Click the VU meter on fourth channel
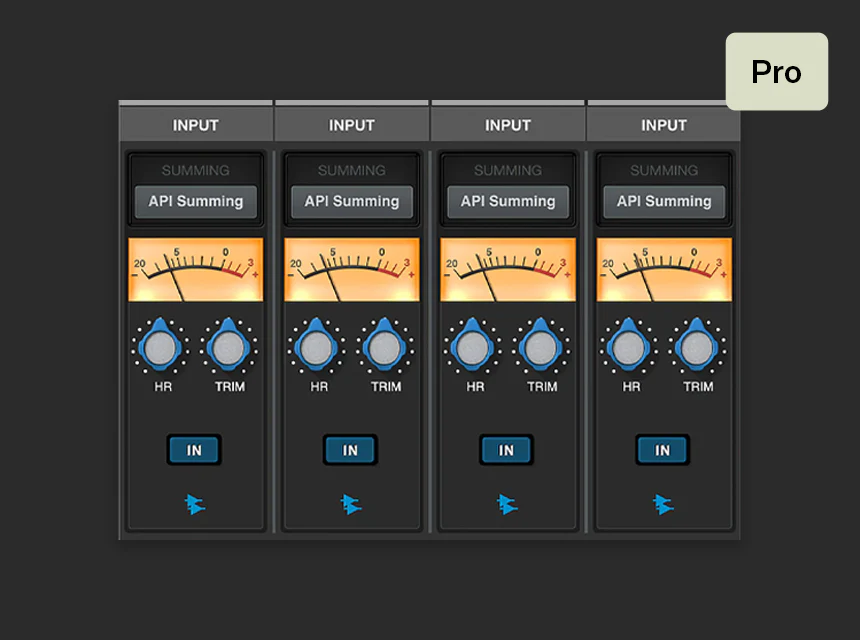 click(x=664, y=269)
